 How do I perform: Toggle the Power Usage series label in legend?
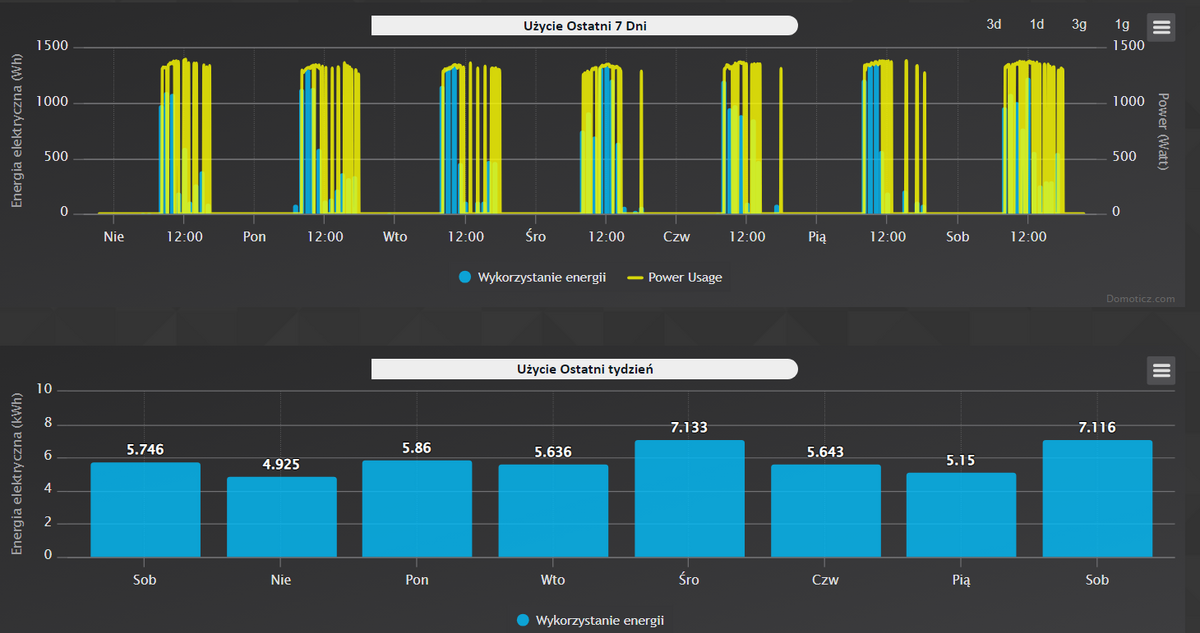[684, 277]
